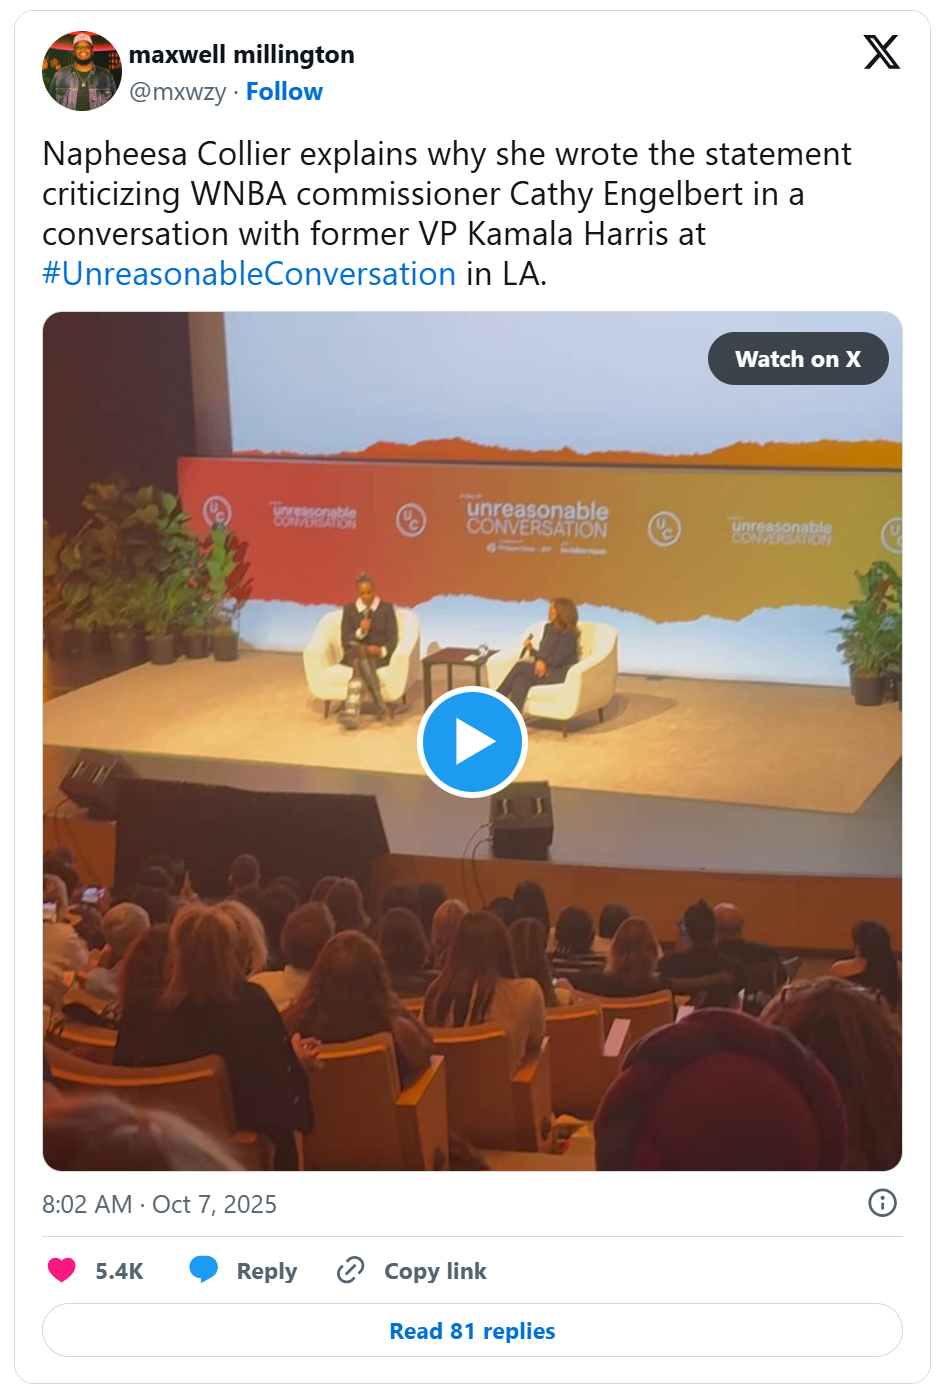Click Read 81 replies button
Viewport: 946px width, 1389px height.
(472, 1330)
